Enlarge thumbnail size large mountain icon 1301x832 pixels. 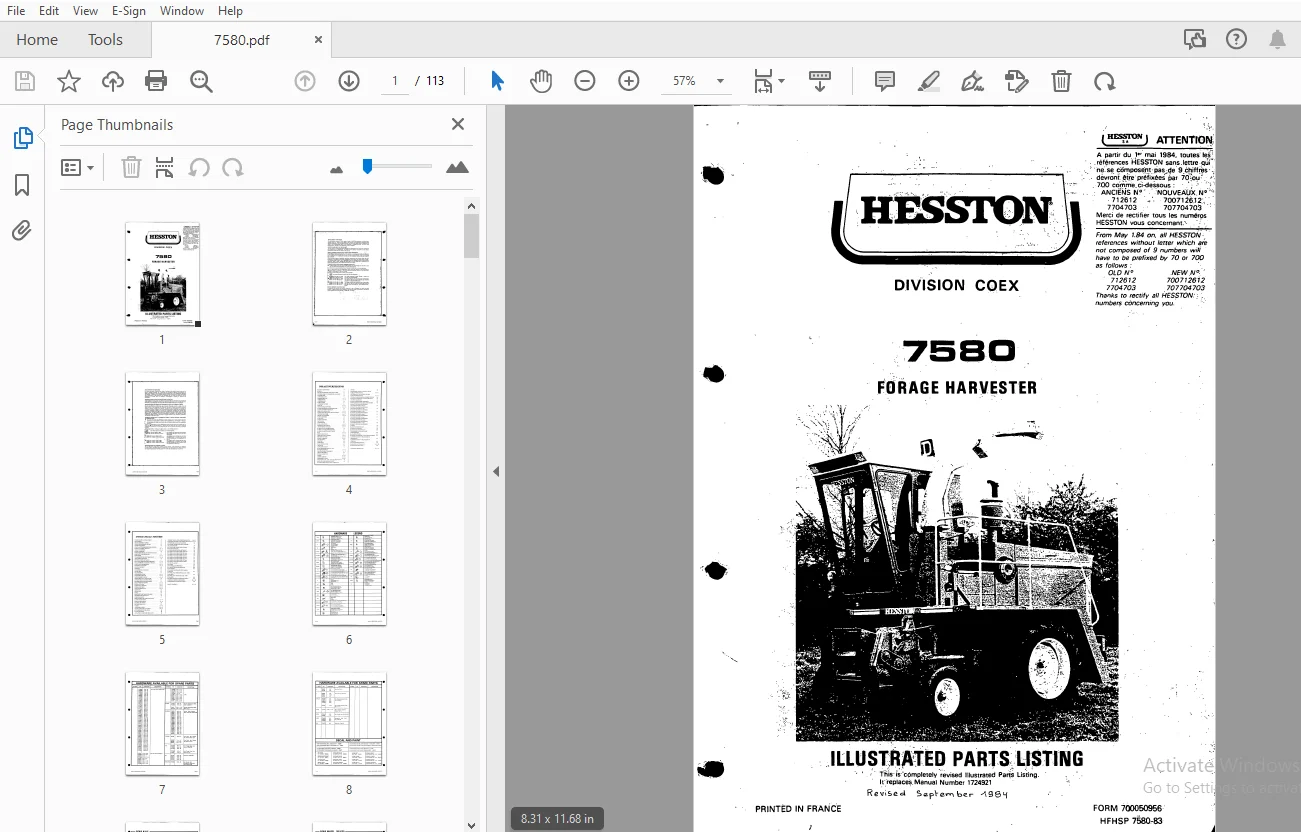pyautogui.click(x=457, y=167)
